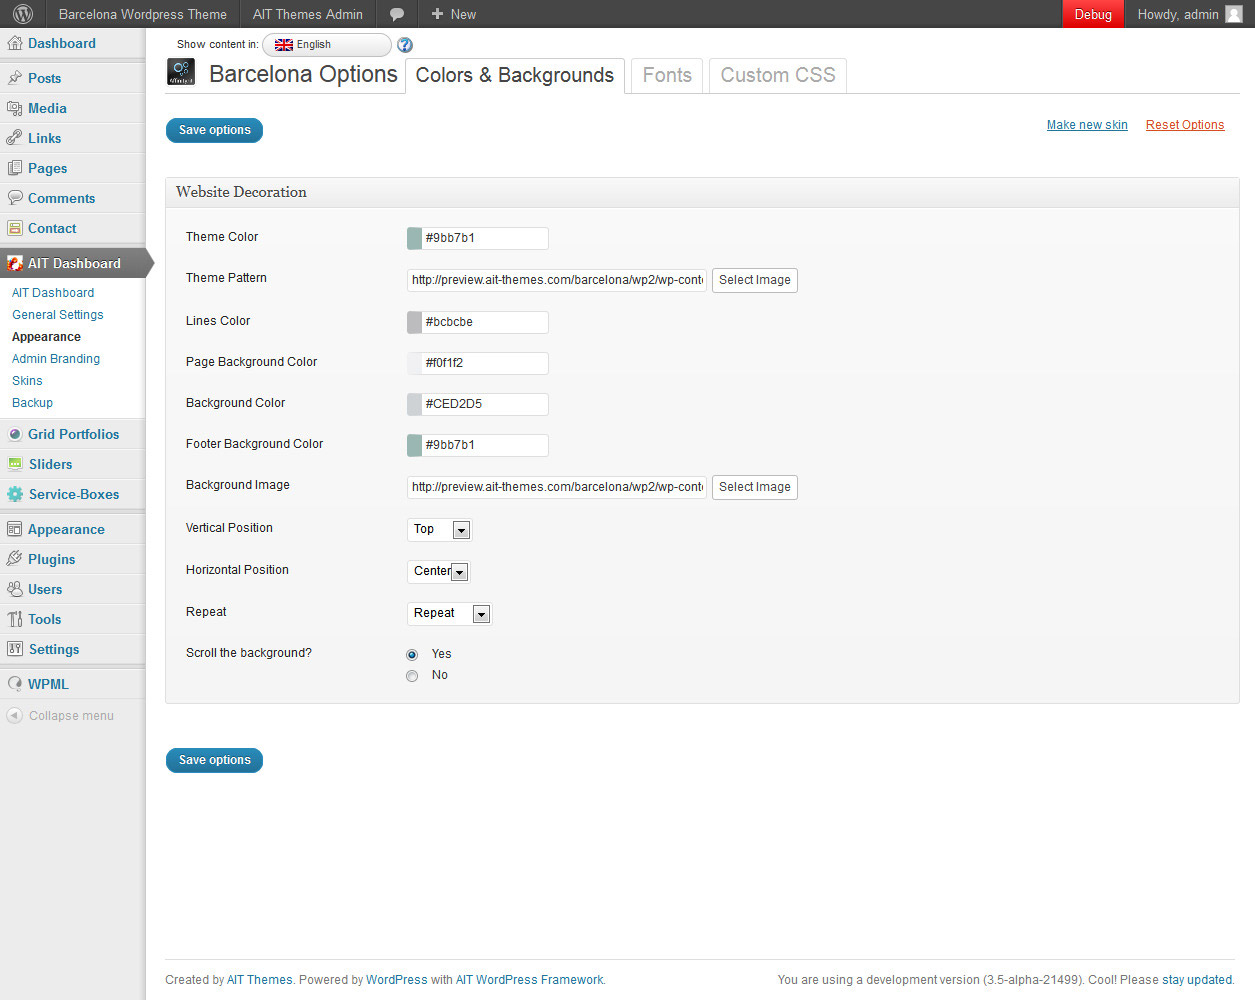Click Select Image for Theme Pattern

755,280
